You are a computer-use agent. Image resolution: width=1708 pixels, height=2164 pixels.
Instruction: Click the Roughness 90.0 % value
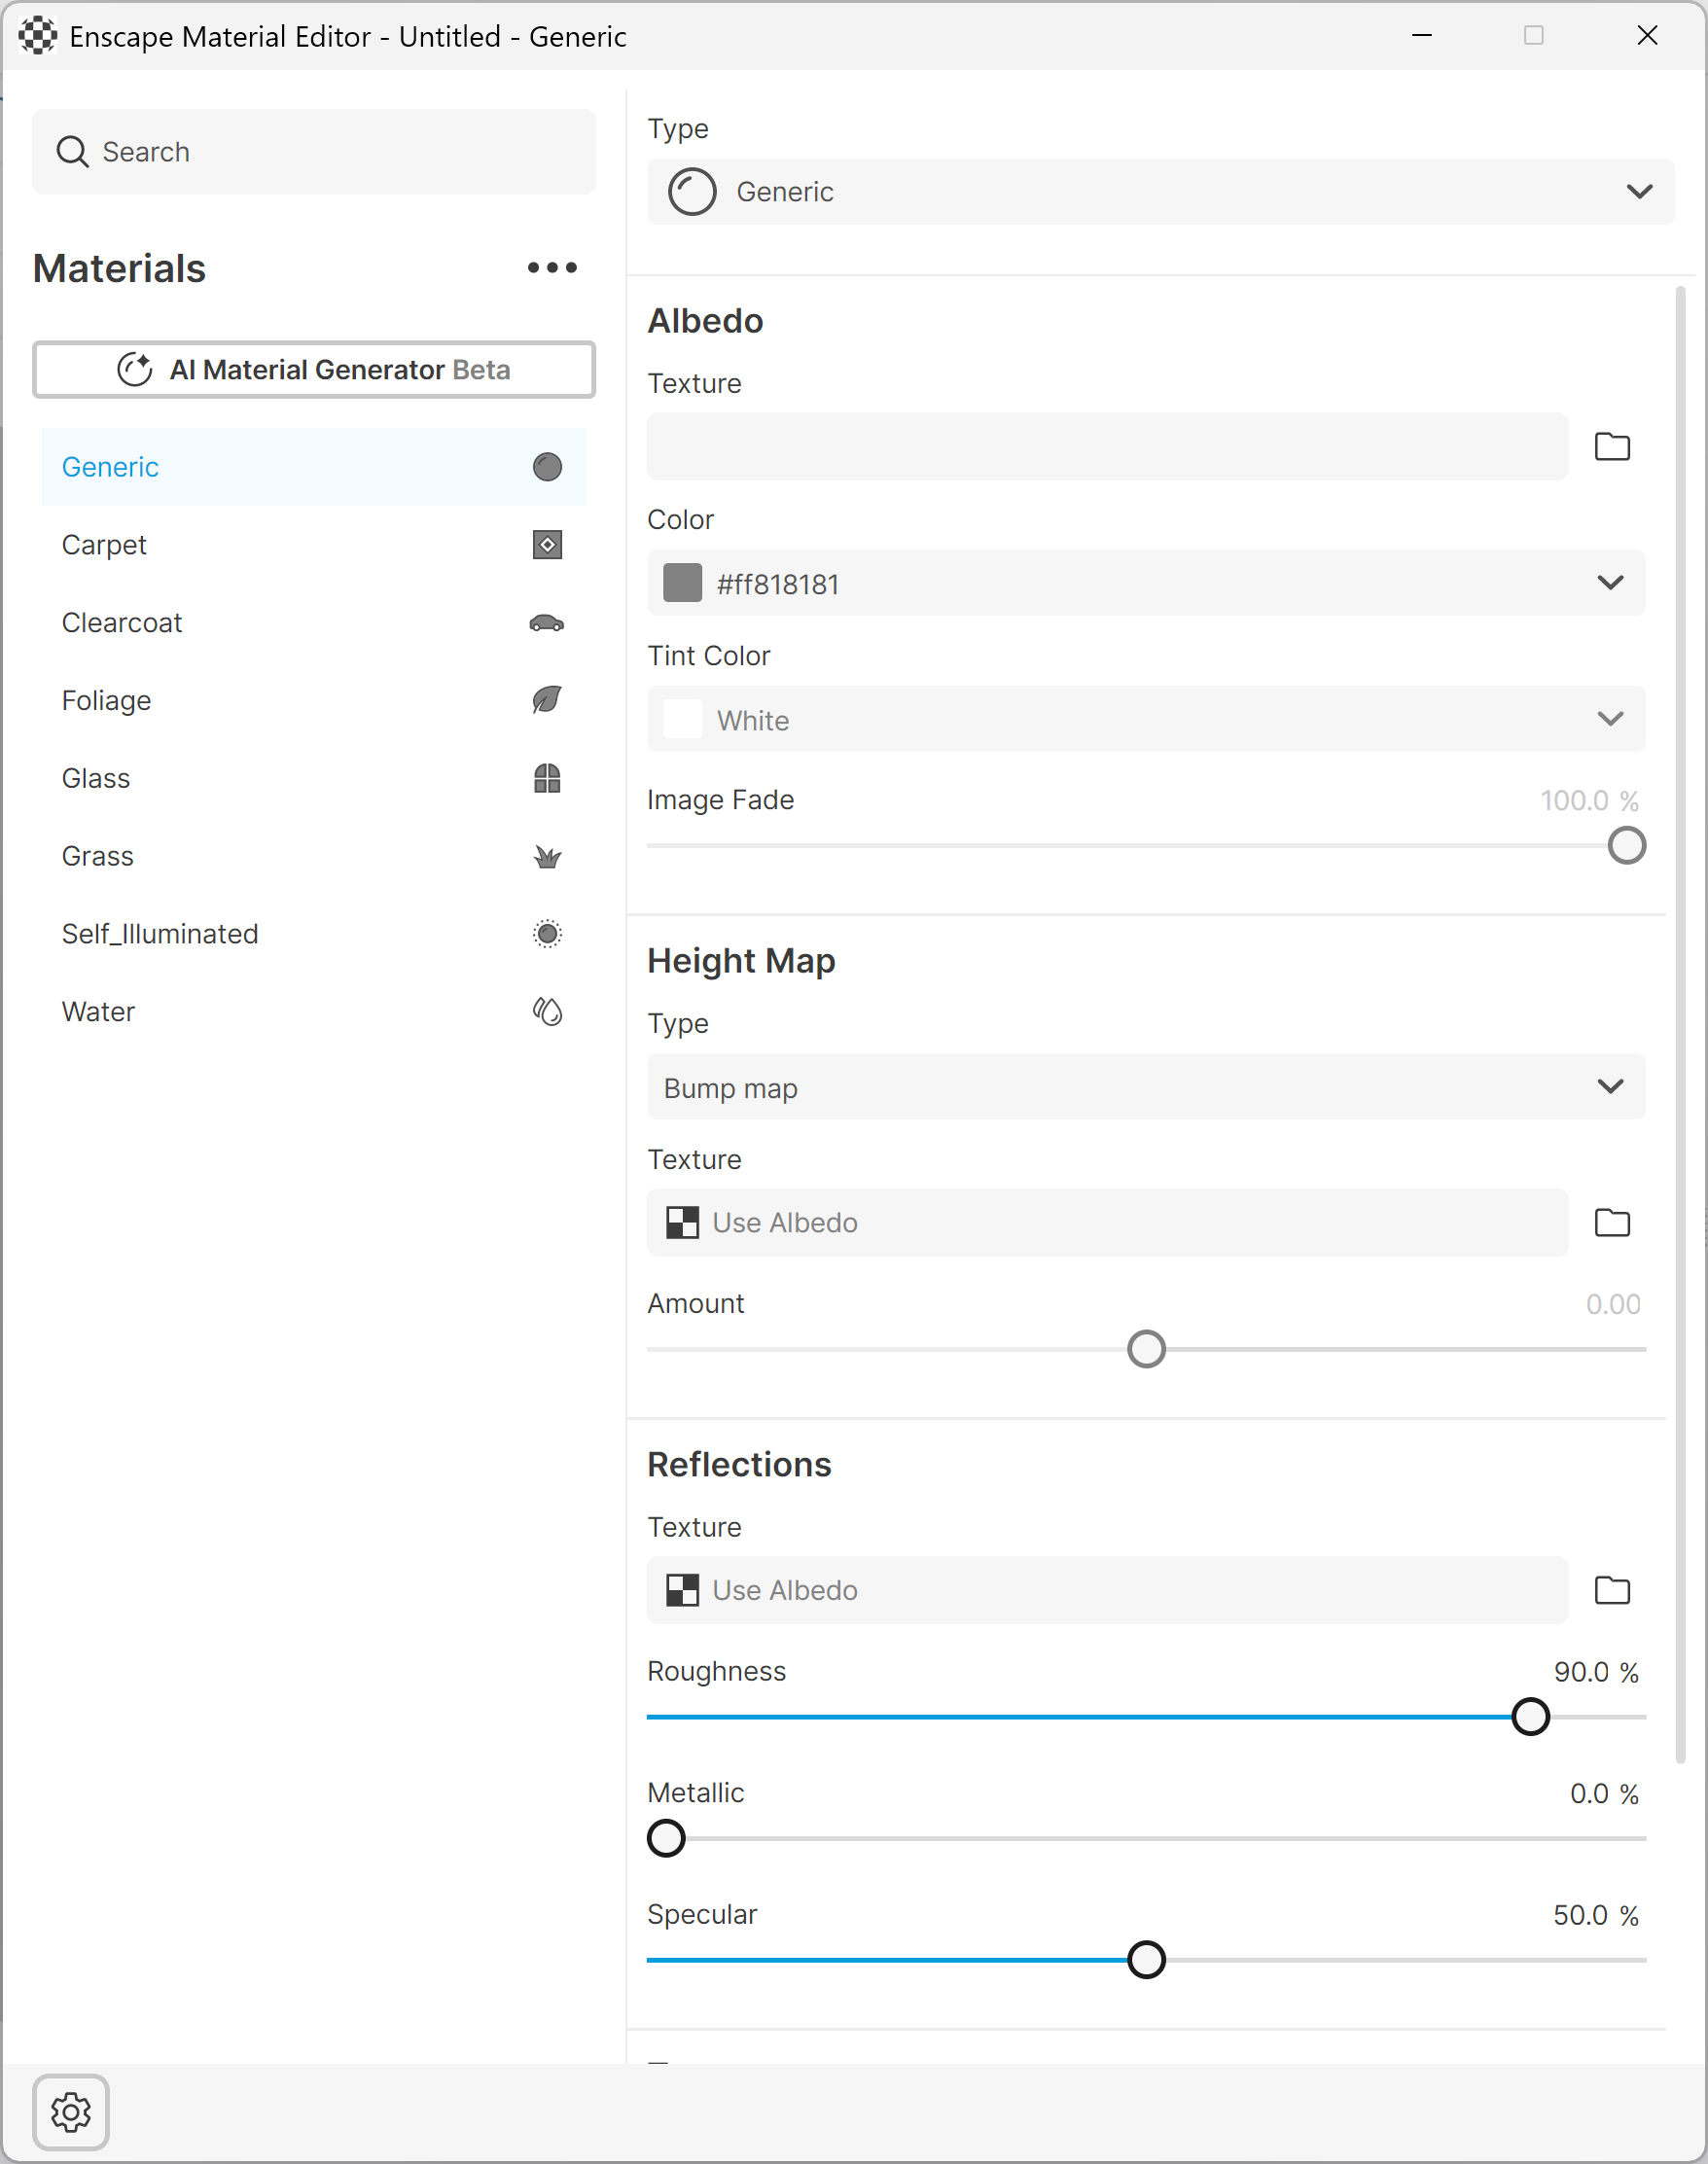(1596, 1672)
